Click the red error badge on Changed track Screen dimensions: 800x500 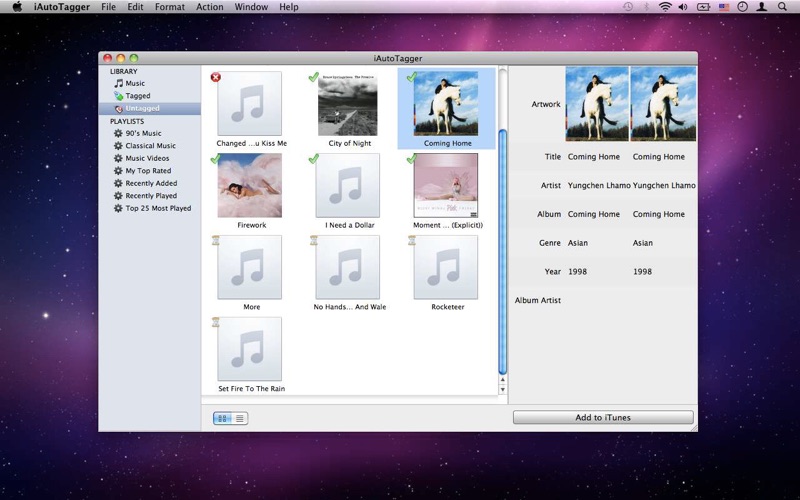click(216, 77)
